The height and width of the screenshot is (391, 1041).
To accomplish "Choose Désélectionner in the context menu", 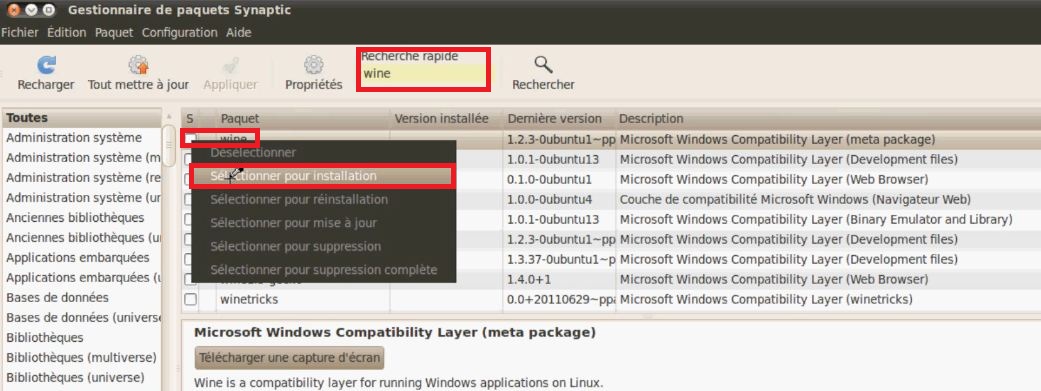I will point(323,152).
